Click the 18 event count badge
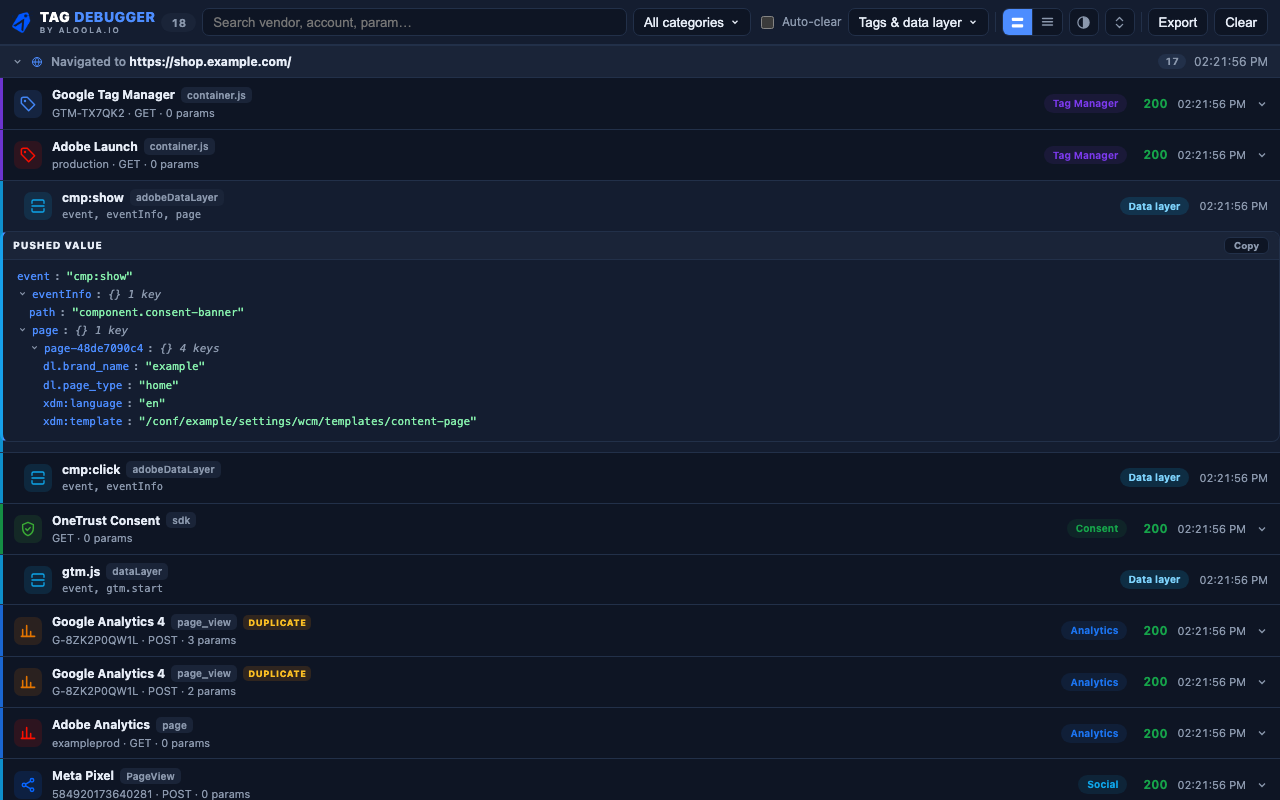This screenshot has height=800, width=1280. 179,22
